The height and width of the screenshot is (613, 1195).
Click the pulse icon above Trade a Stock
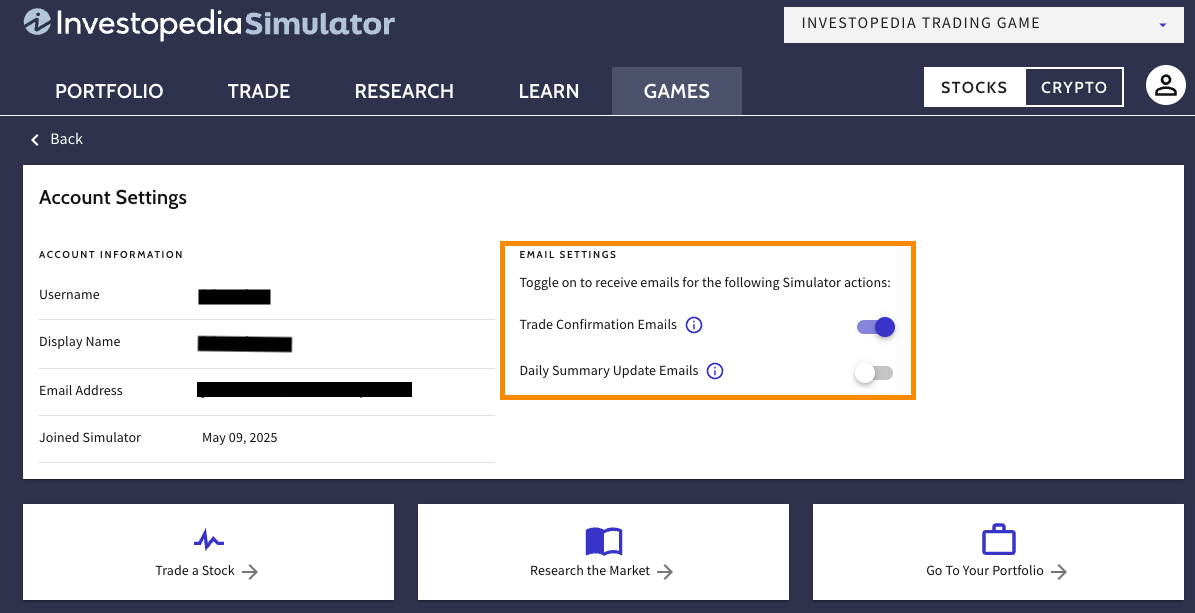point(208,541)
